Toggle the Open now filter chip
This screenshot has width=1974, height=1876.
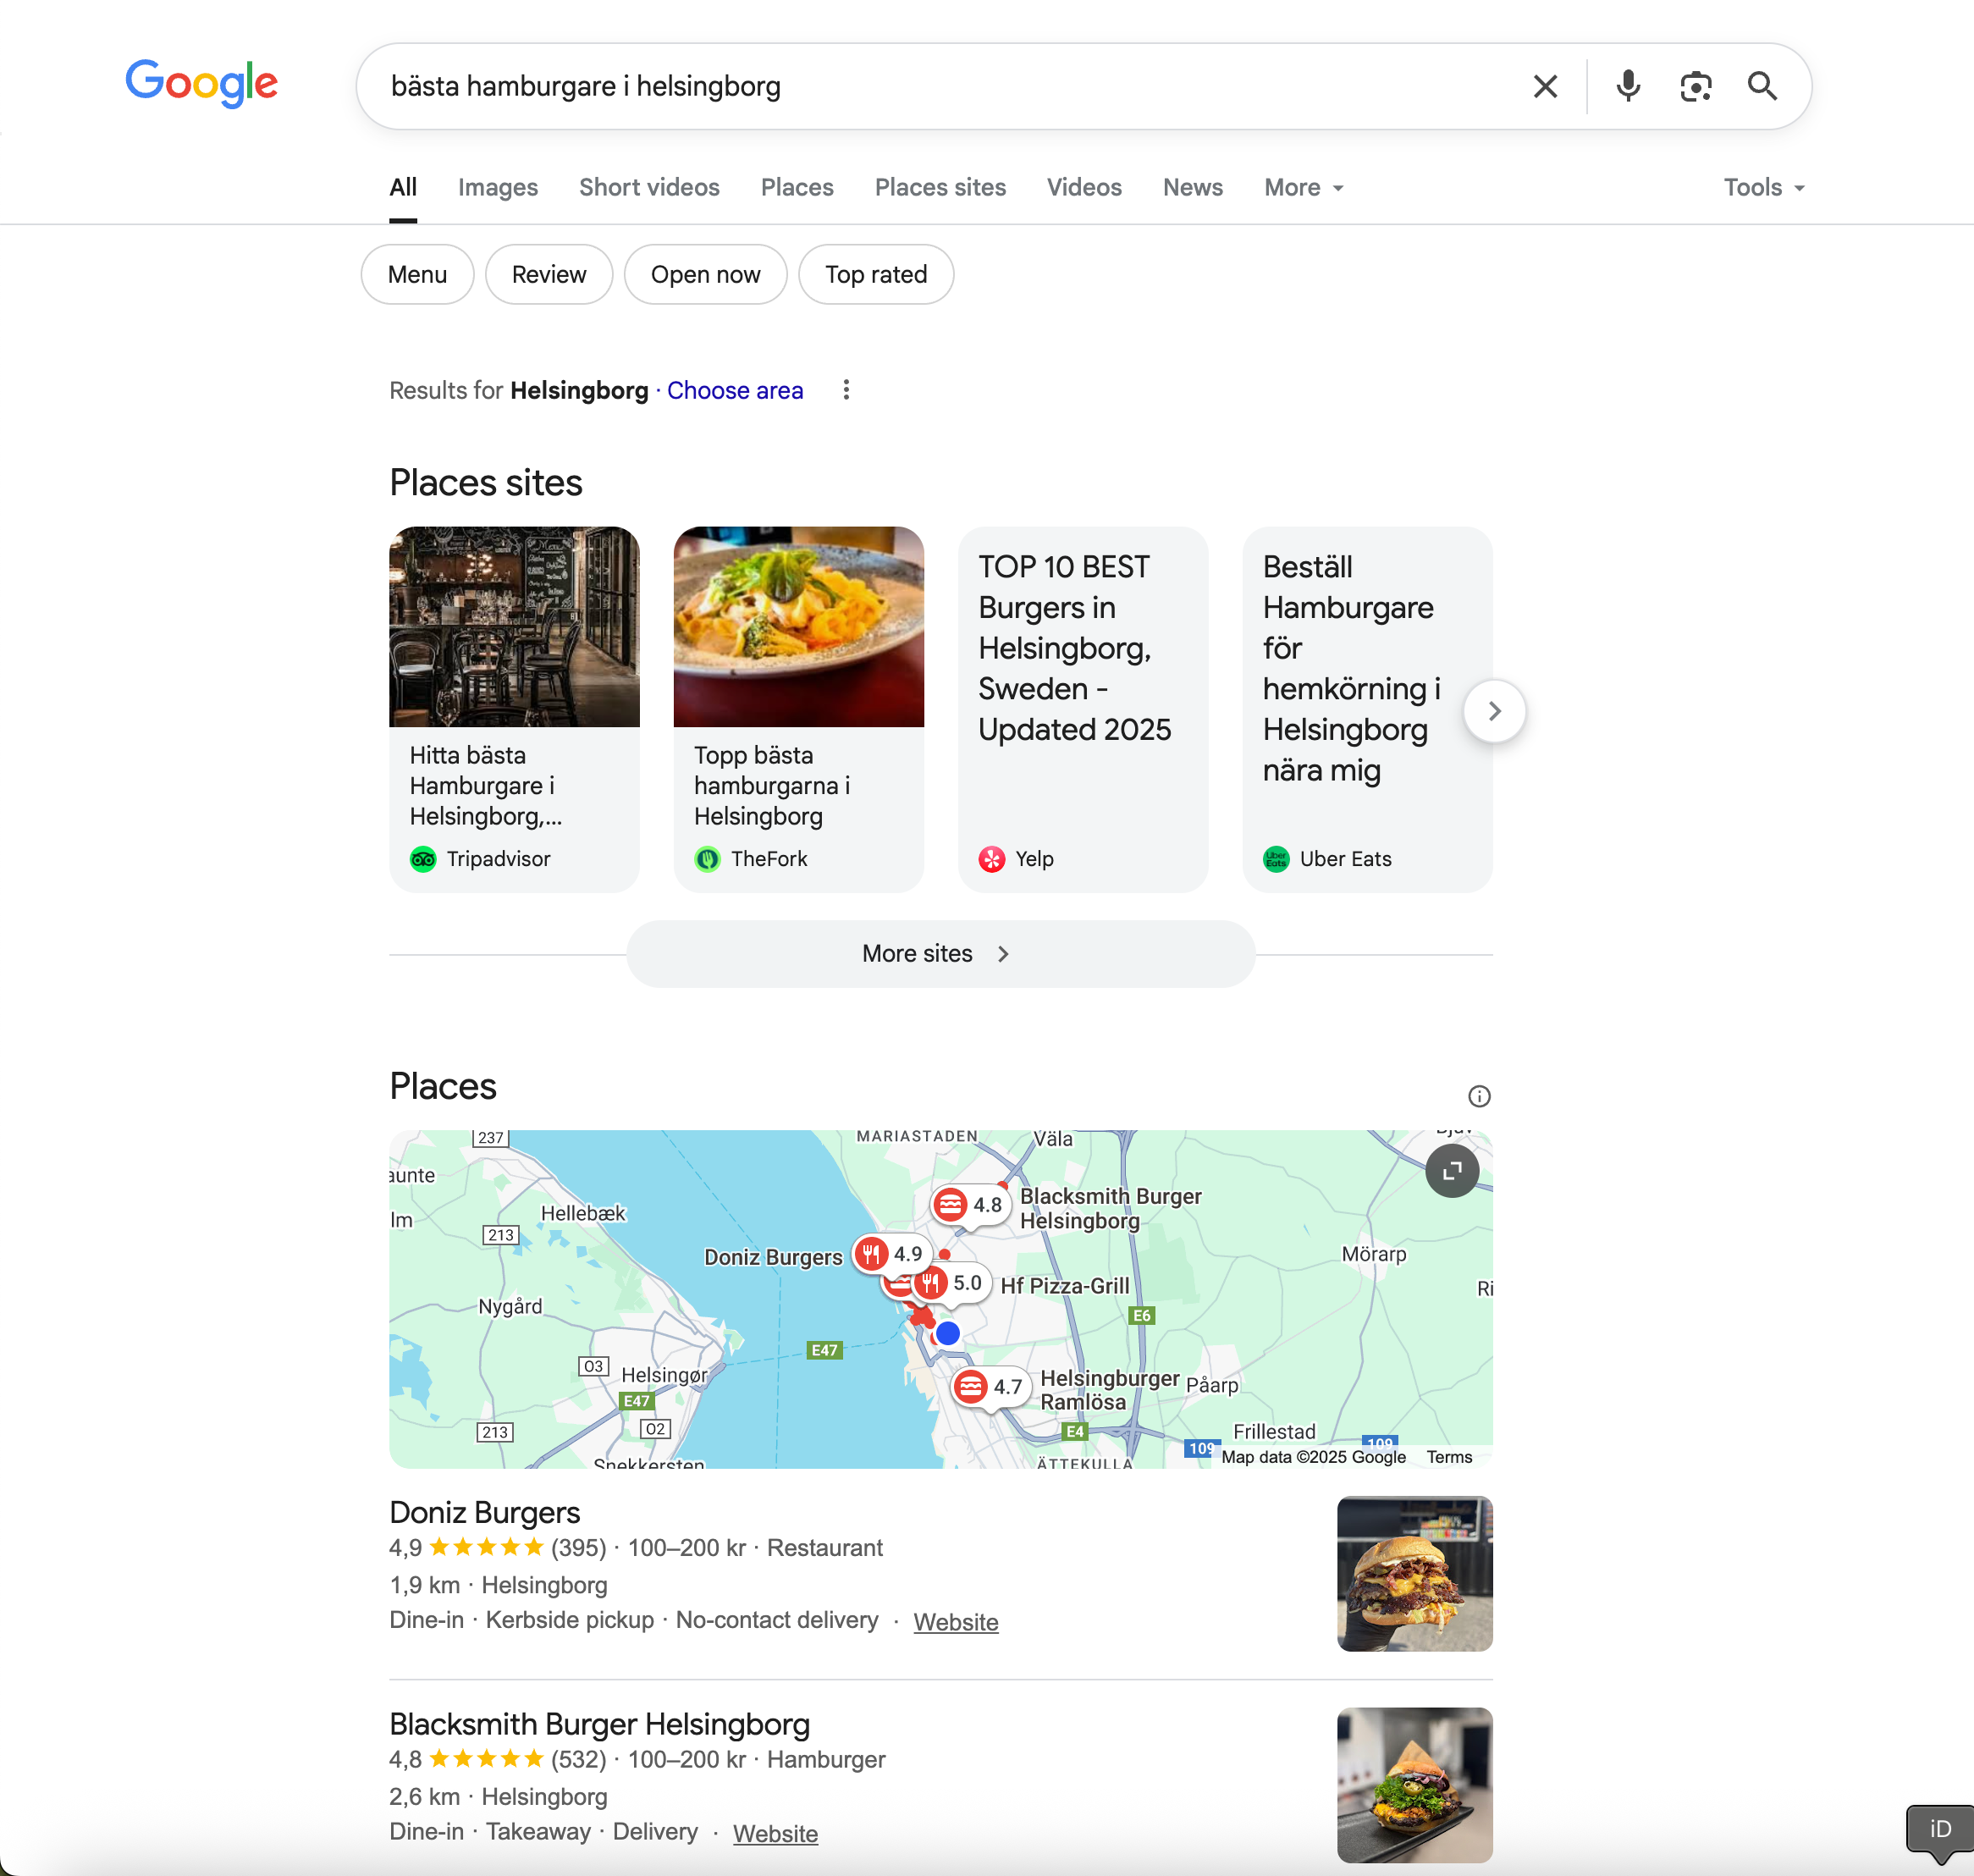[x=705, y=275]
